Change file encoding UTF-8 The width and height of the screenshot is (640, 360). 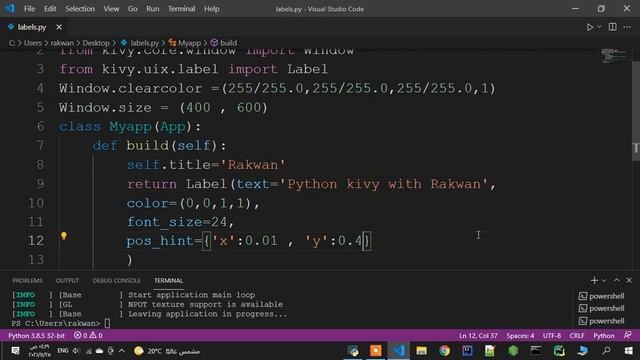(x=552, y=336)
